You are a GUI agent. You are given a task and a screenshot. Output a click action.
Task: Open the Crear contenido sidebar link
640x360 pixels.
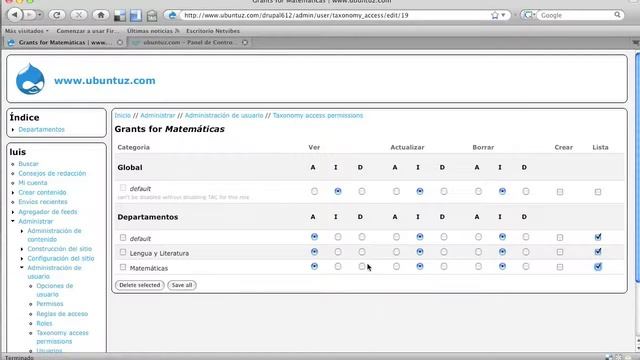pos(42,192)
